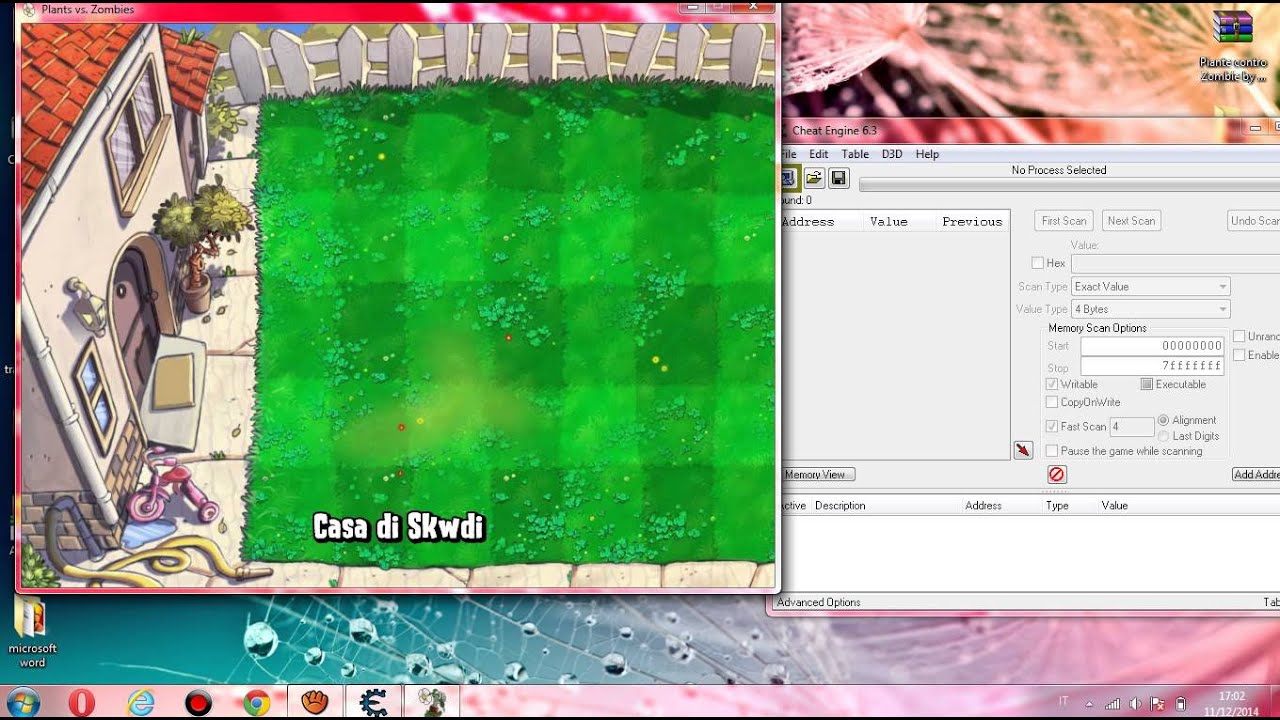Open the Table menu in Cheat Engine
The image size is (1280, 720).
click(855, 154)
